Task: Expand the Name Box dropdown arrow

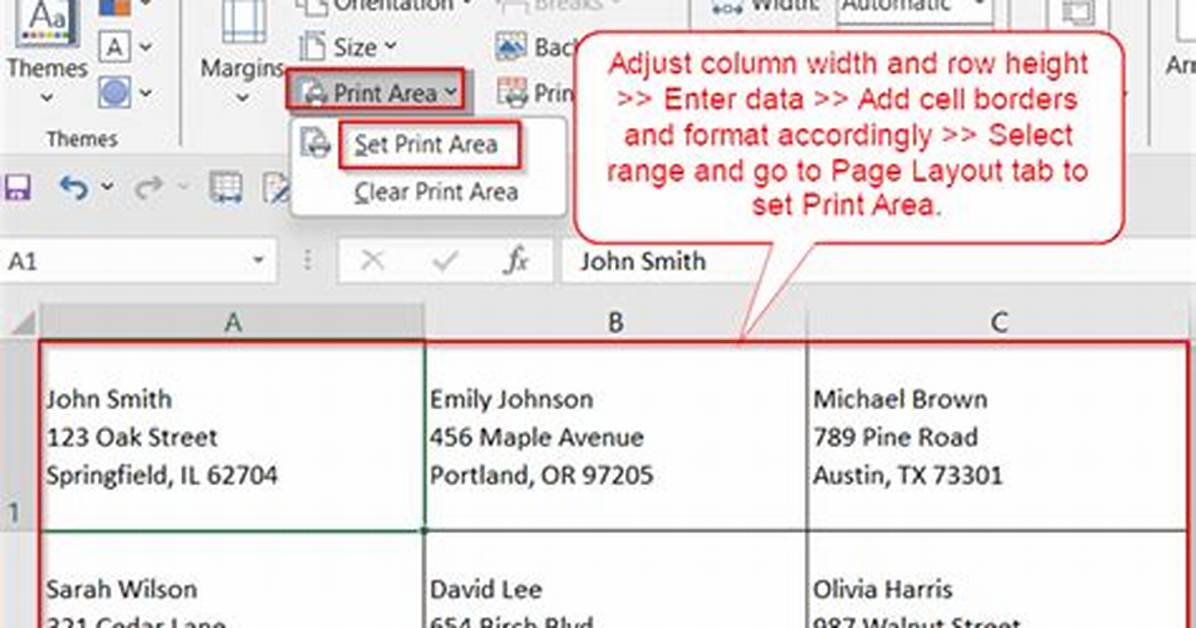Action: pyautogui.click(x=259, y=261)
